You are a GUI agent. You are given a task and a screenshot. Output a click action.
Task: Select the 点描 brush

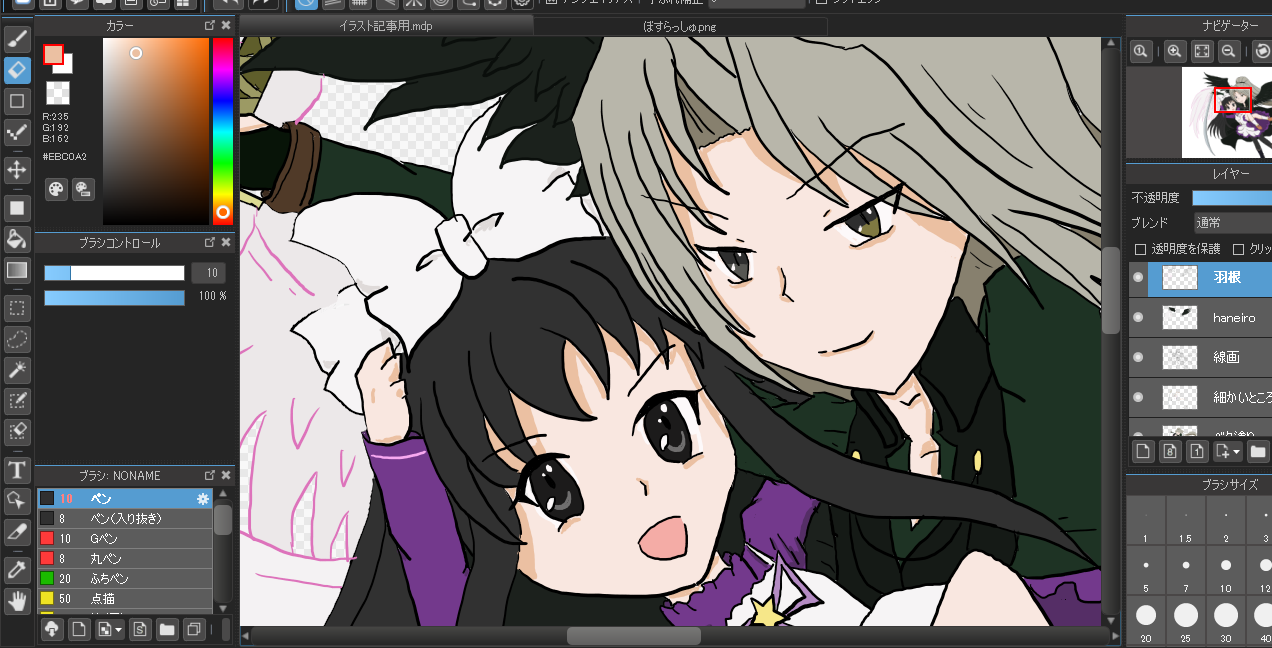click(x=125, y=598)
